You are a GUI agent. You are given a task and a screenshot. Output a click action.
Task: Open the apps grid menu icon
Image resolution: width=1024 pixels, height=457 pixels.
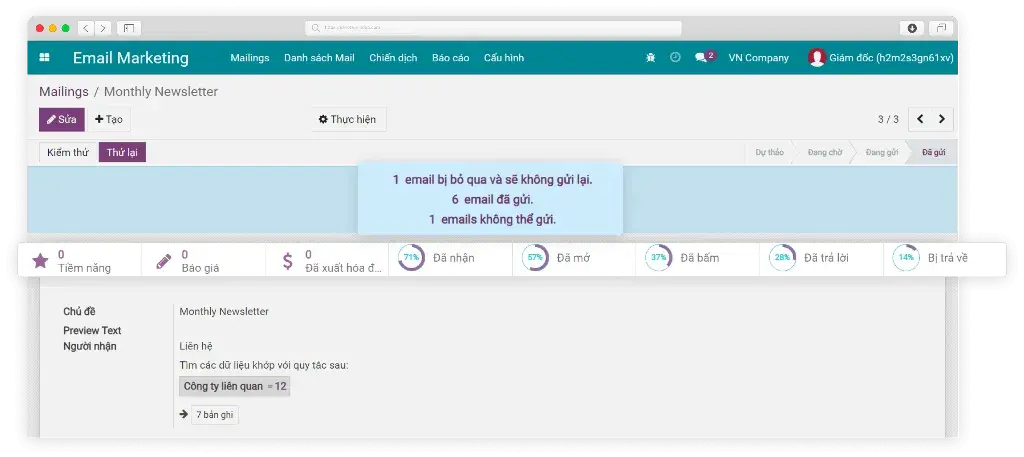tap(44, 58)
